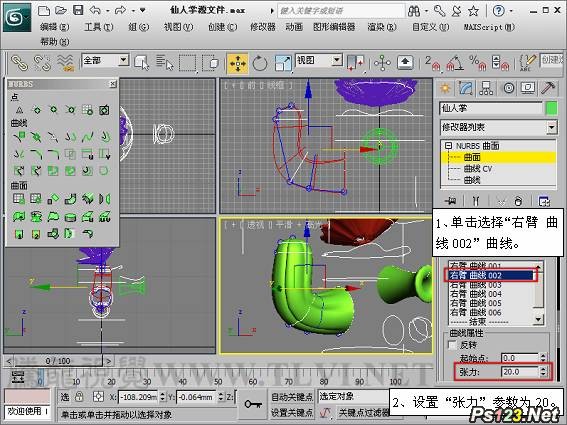The width and height of the screenshot is (567, 425).
Task: Click the 关键点过滤器 button
Action: pyautogui.click(x=363, y=412)
